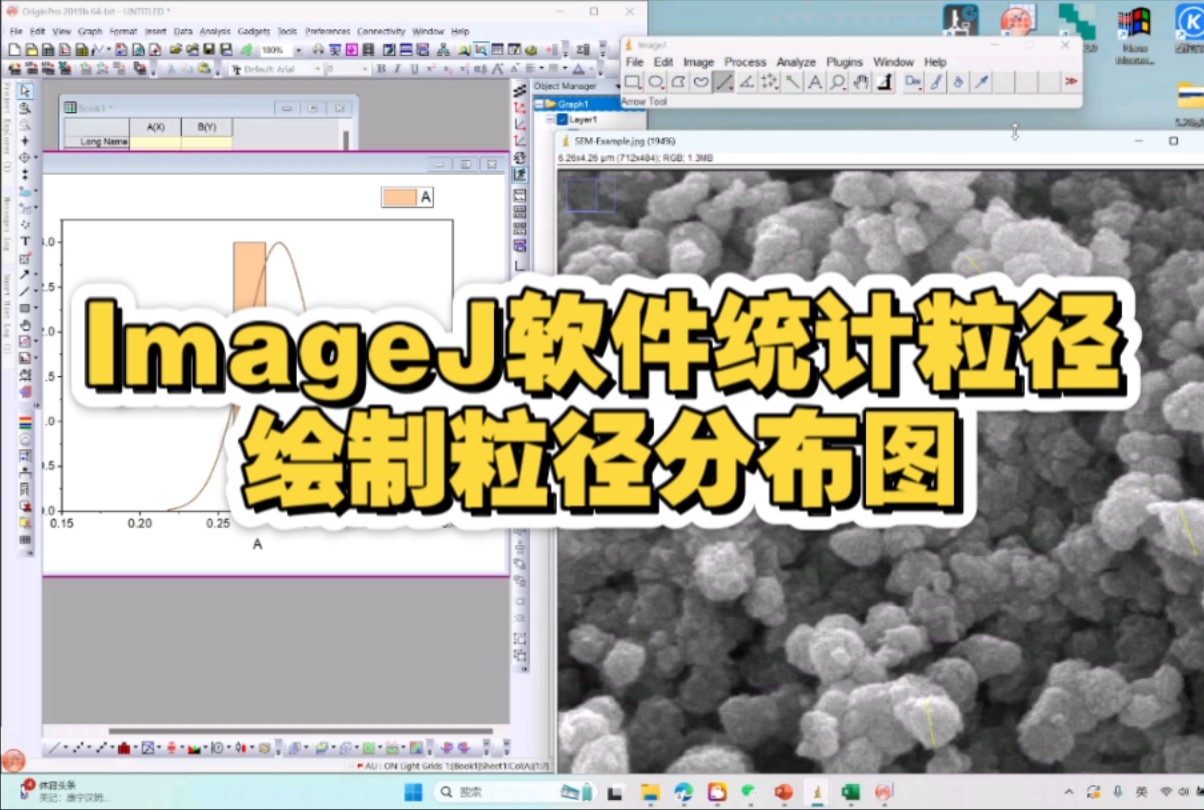1204x810 pixels.
Task: Select the Oval selection tool in ImageJ
Action: click(x=657, y=83)
